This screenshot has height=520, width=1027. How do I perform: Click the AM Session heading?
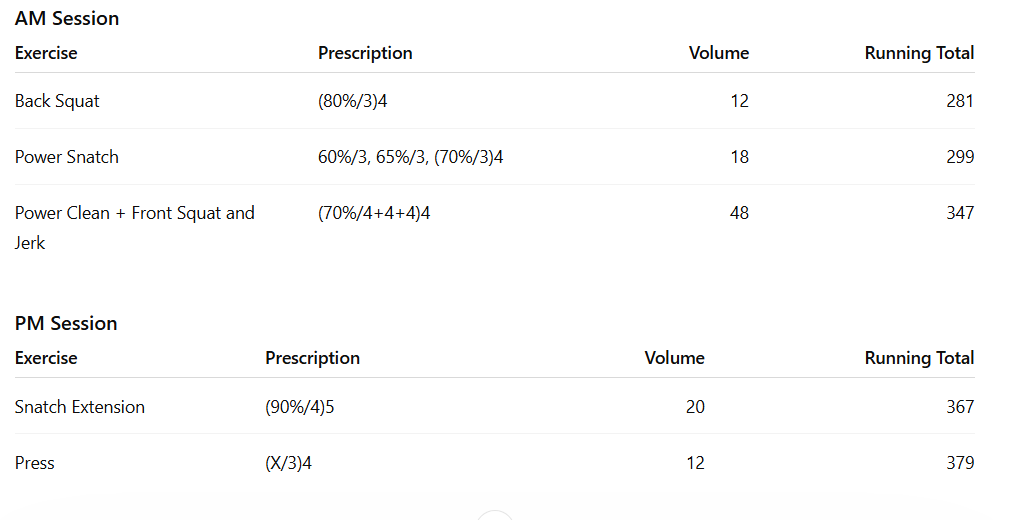click(x=66, y=18)
